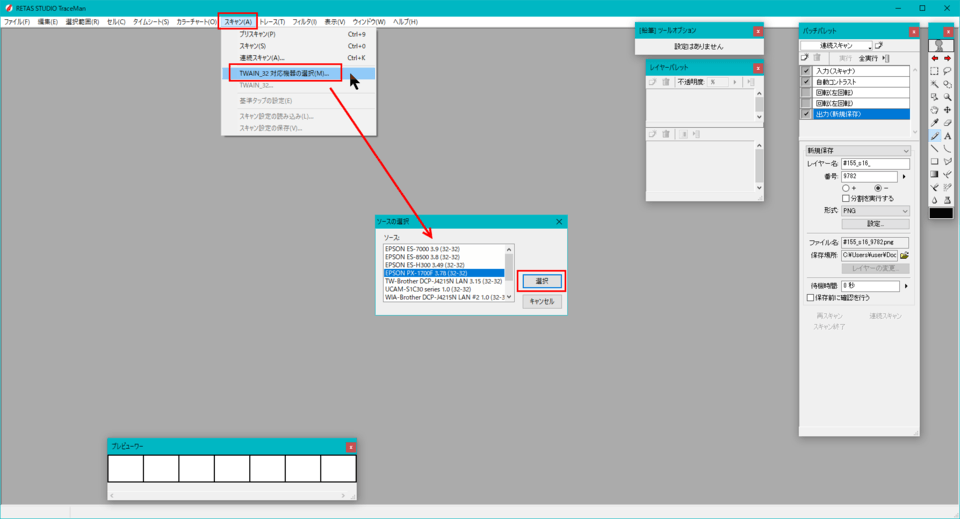The image size is (960, 519).
Task: Select the eraser tool
Action: point(947,122)
